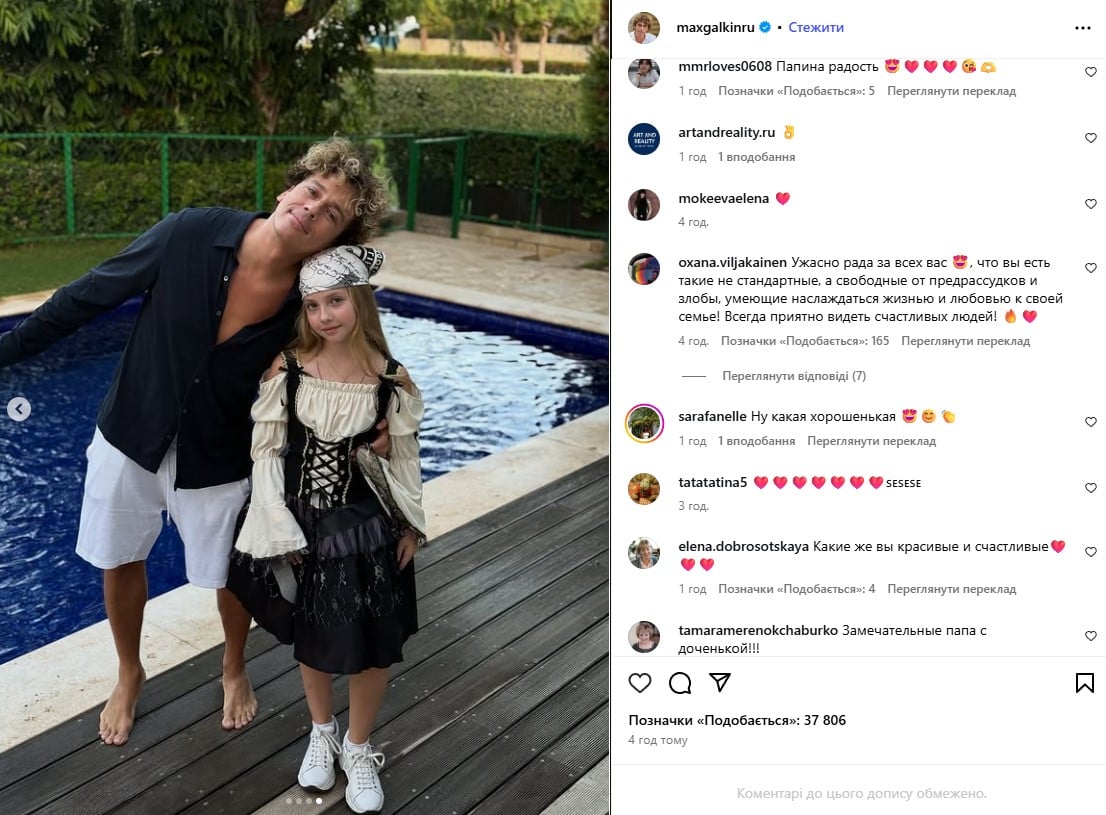Like the post with the heart icon
The height and width of the screenshot is (815, 1106).
640,682
